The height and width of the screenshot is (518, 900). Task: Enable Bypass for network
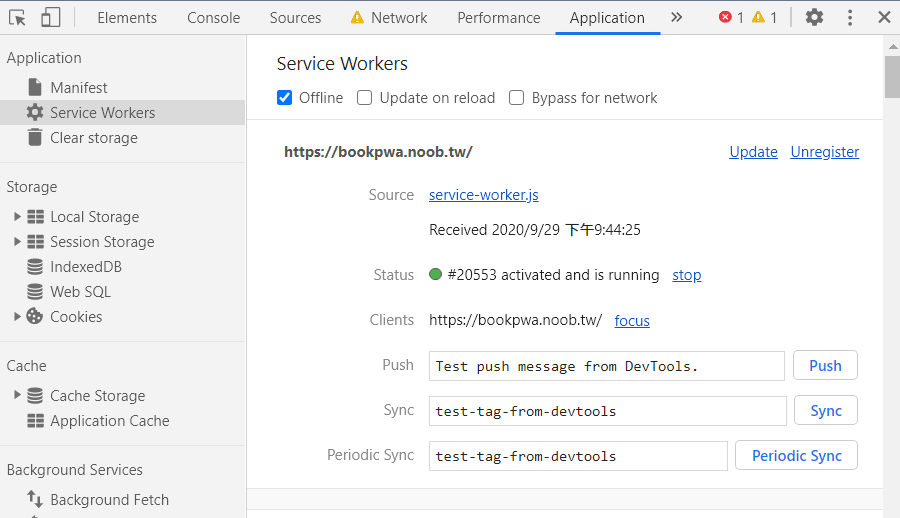pyautogui.click(x=517, y=98)
